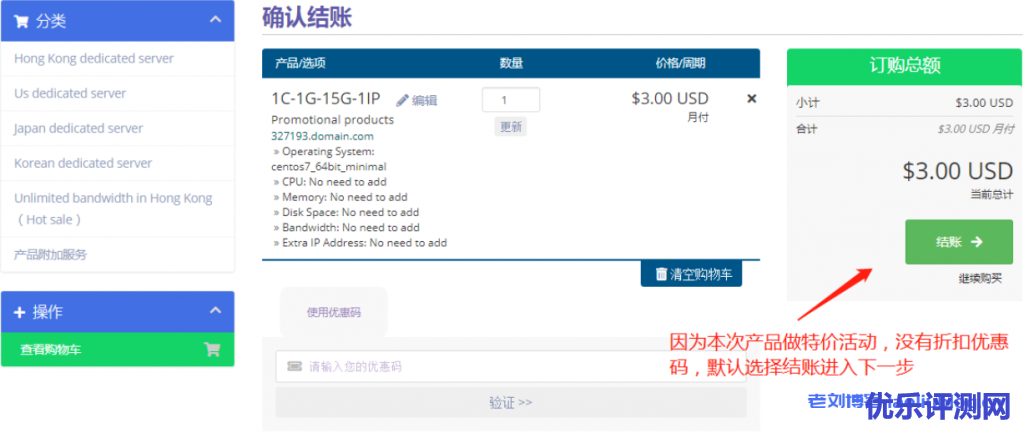The height and width of the screenshot is (433, 1024).
Task: Click the quantity input field
Action: point(510,100)
